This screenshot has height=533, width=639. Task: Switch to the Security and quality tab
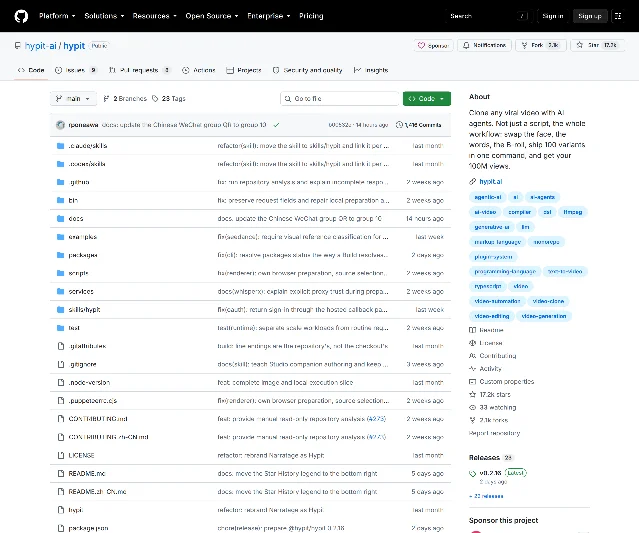(x=308, y=70)
